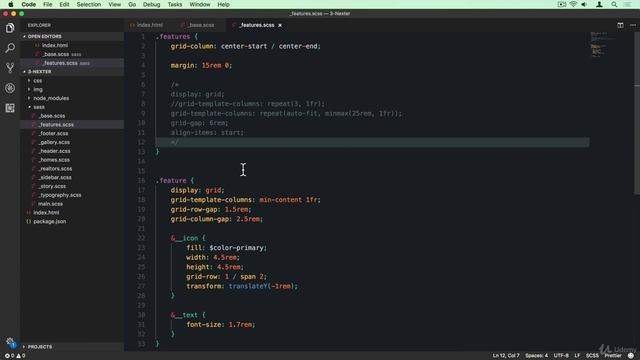
Task: Open the View menu
Action: [115, 4]
